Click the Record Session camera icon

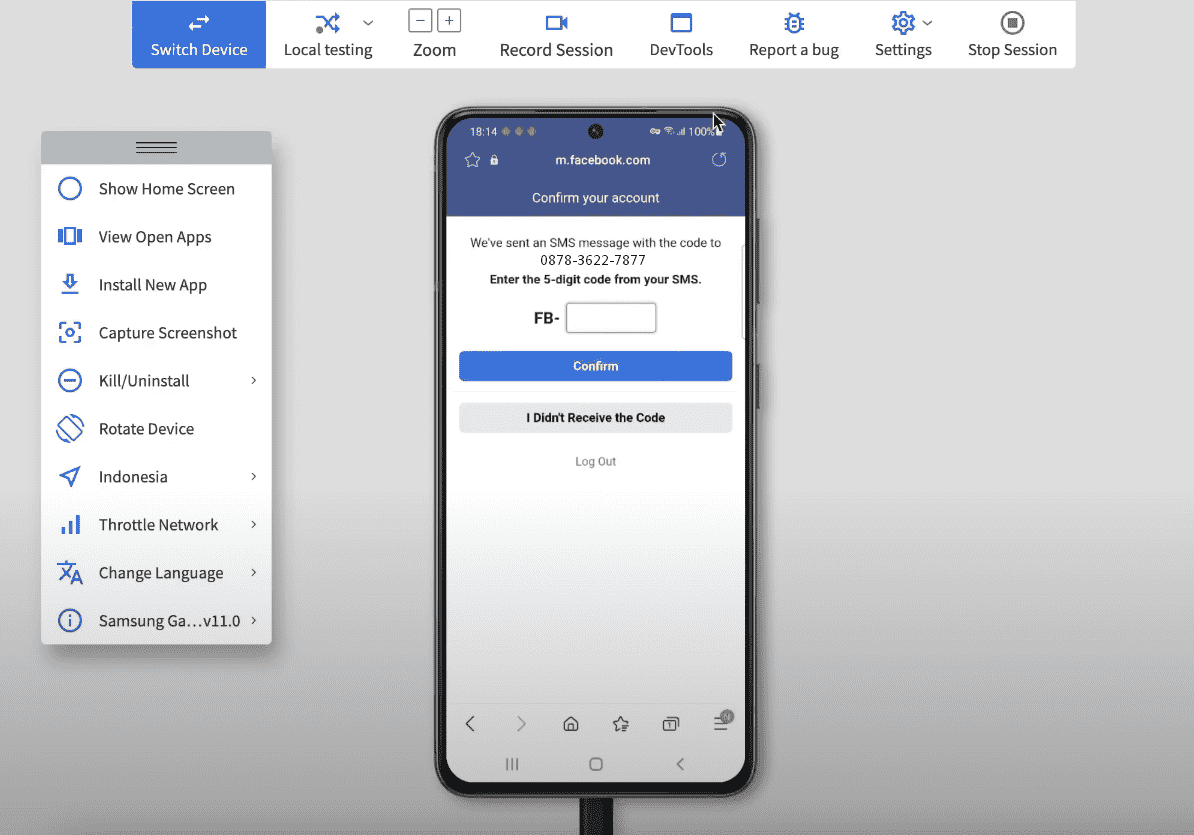pos(556,23)
